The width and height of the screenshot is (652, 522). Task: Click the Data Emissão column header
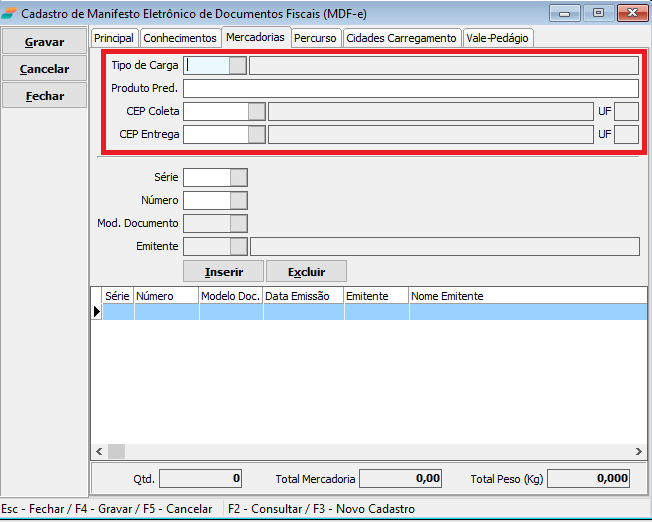point(302,296)
